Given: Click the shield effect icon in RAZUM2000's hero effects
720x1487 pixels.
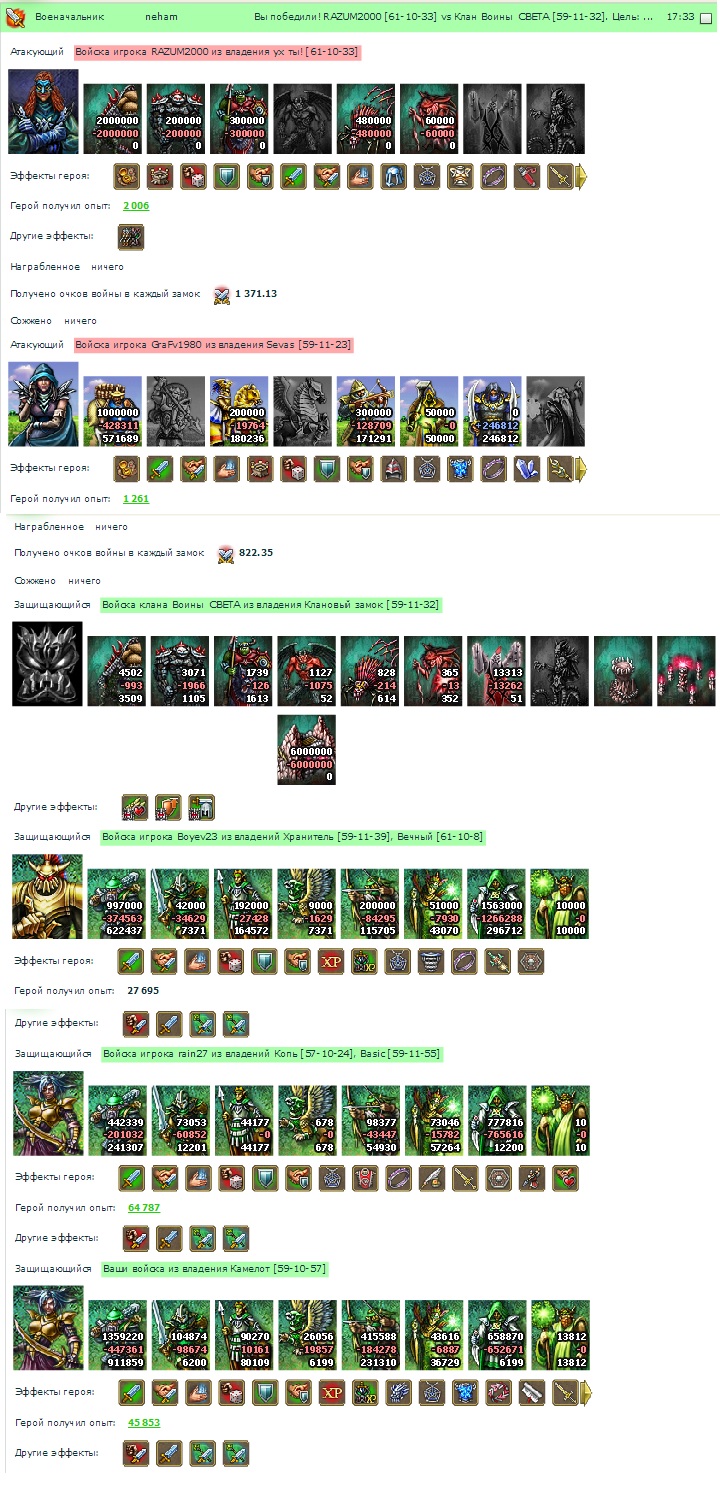Looking at the screenshot, I should tap(226, 177).
